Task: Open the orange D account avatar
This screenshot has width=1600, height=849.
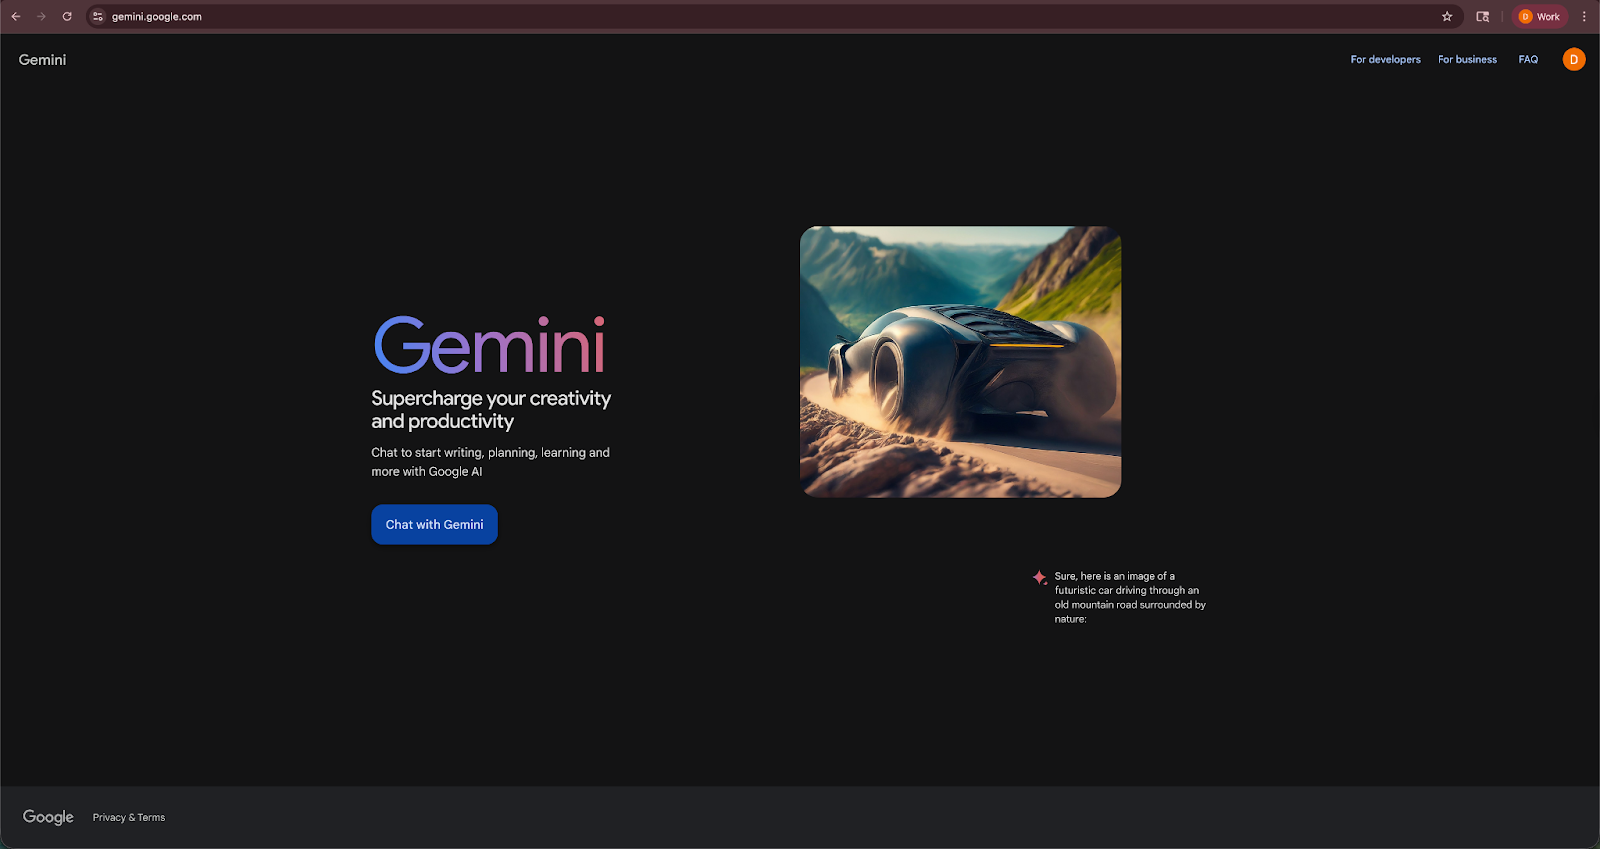Action: click(x=1574, y=60)
